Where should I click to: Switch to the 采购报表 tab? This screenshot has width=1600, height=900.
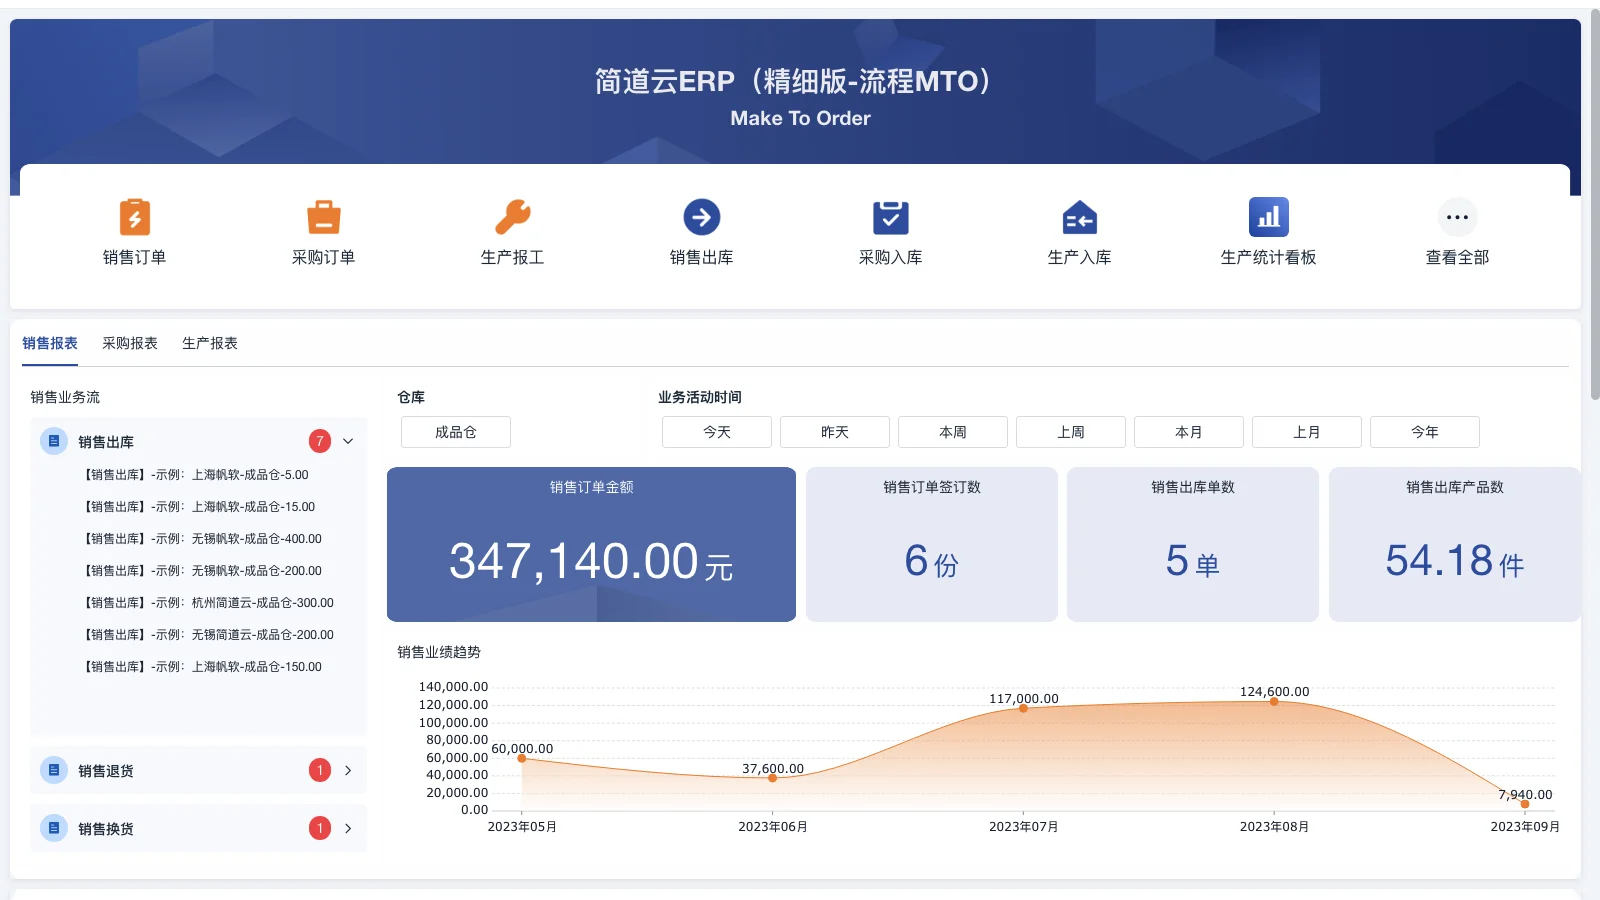tap(131, 343)
